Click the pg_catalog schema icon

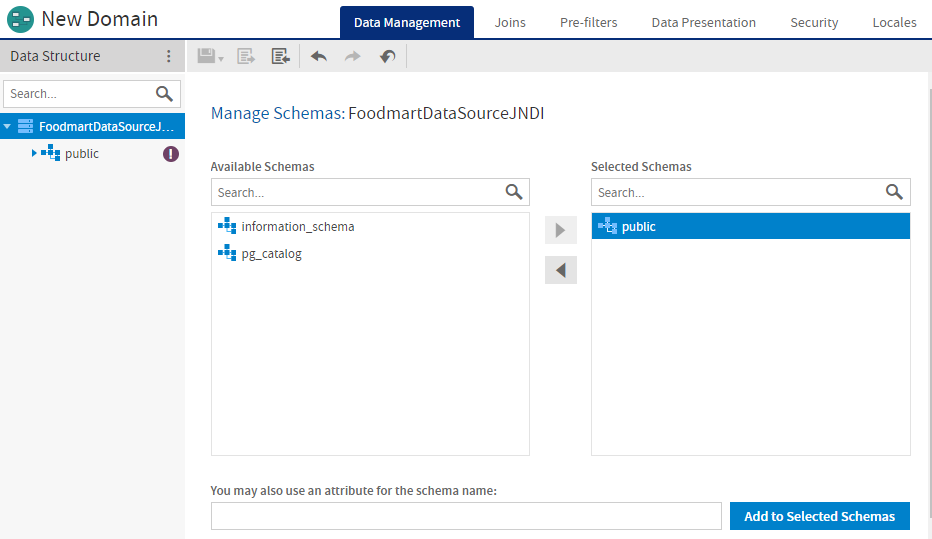tap(227, 253)
